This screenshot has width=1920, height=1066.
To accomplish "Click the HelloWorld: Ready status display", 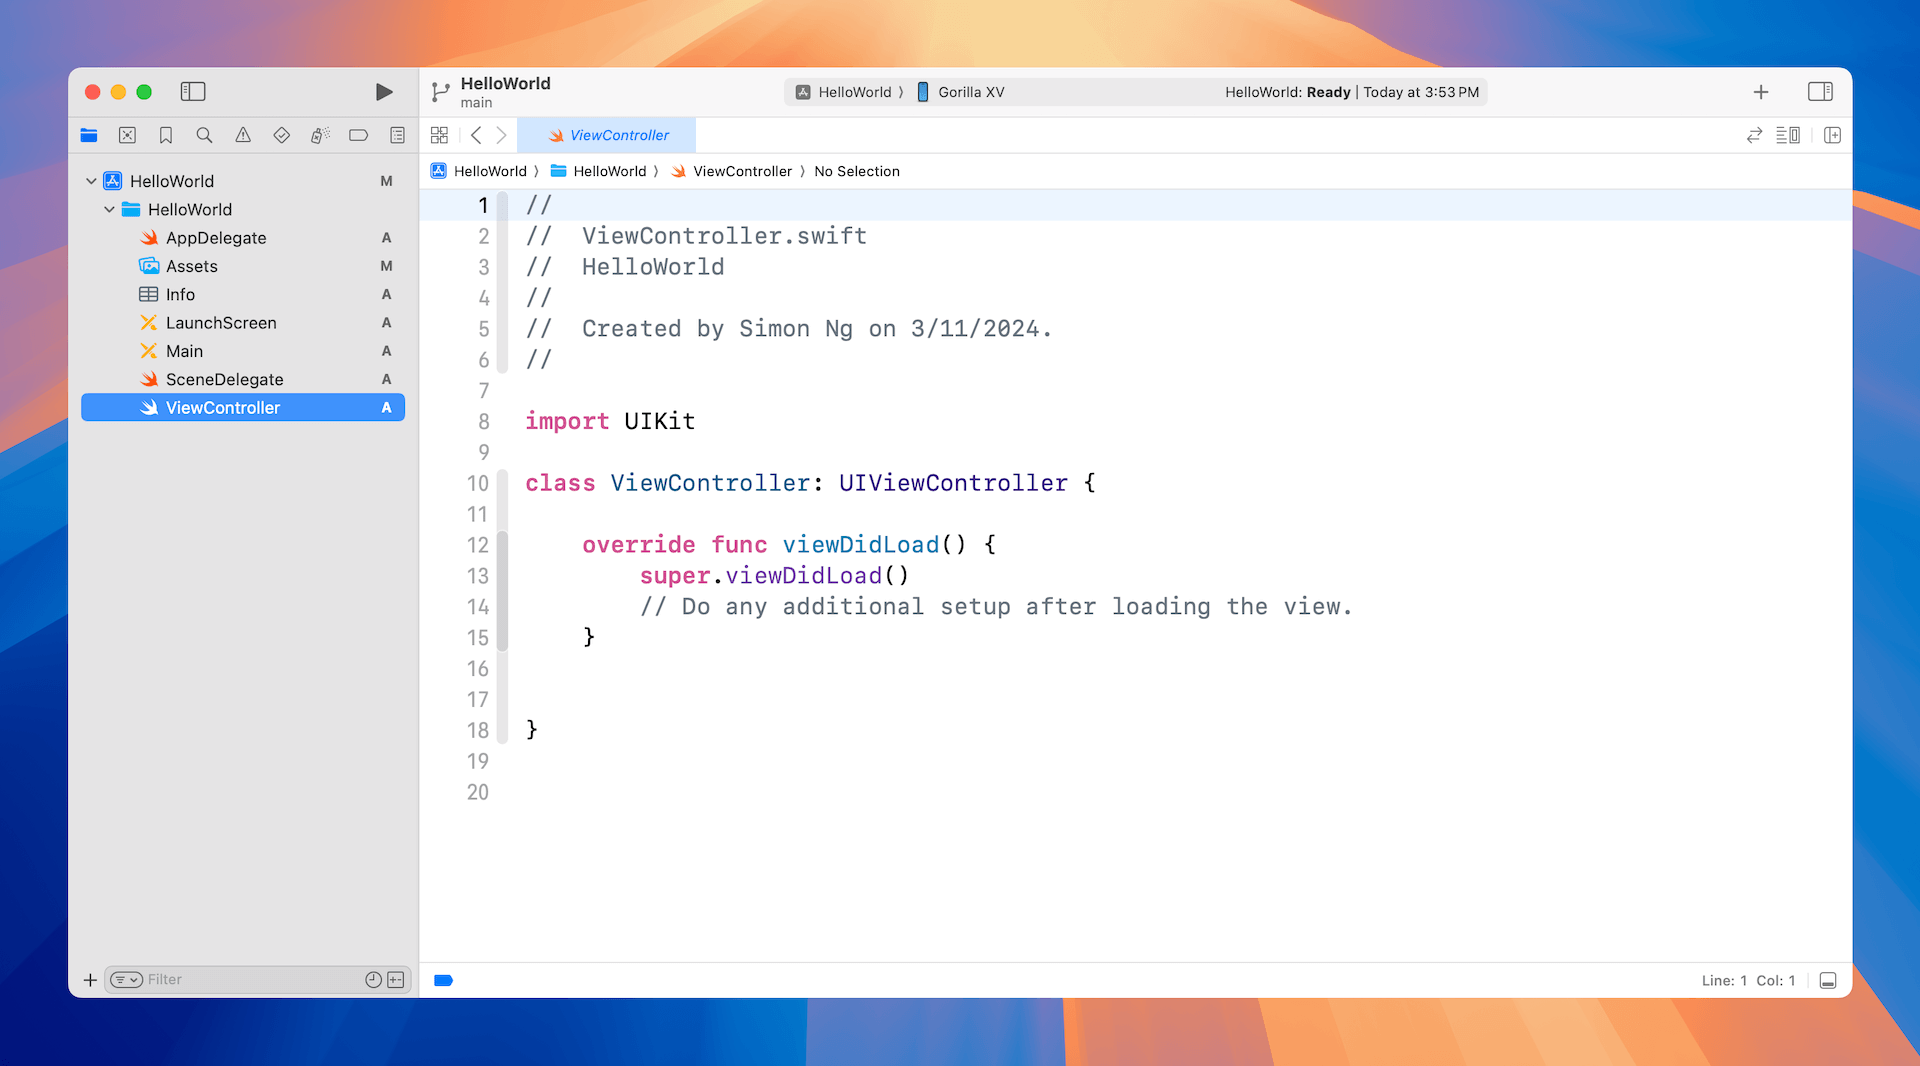I will pos(1352,91).
